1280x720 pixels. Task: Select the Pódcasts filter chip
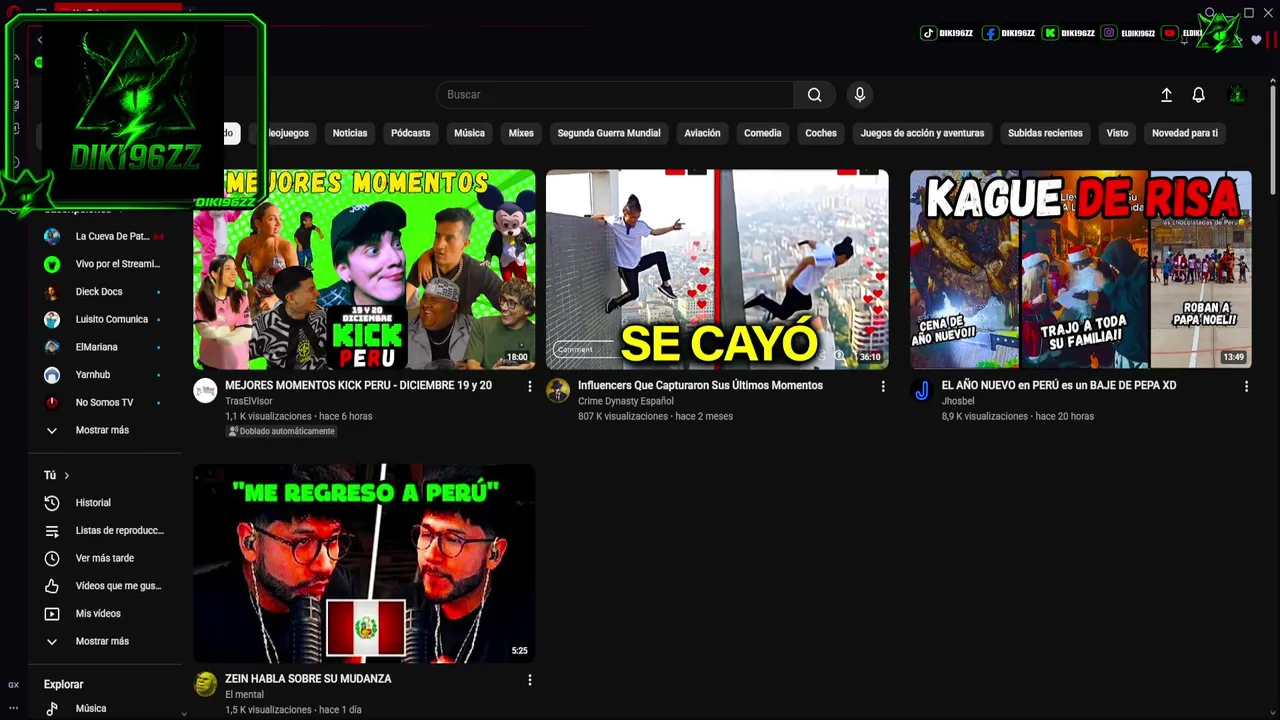pyautogui.click(x=410, y=133)
